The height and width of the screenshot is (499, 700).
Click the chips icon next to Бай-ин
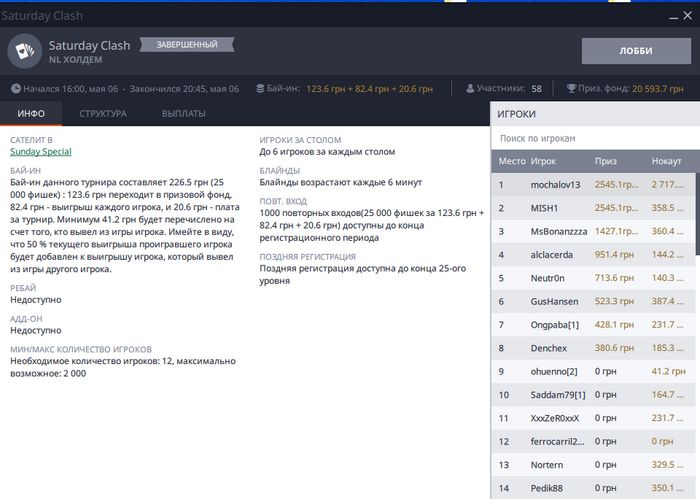pyautogui.click(x=260, y=88)
